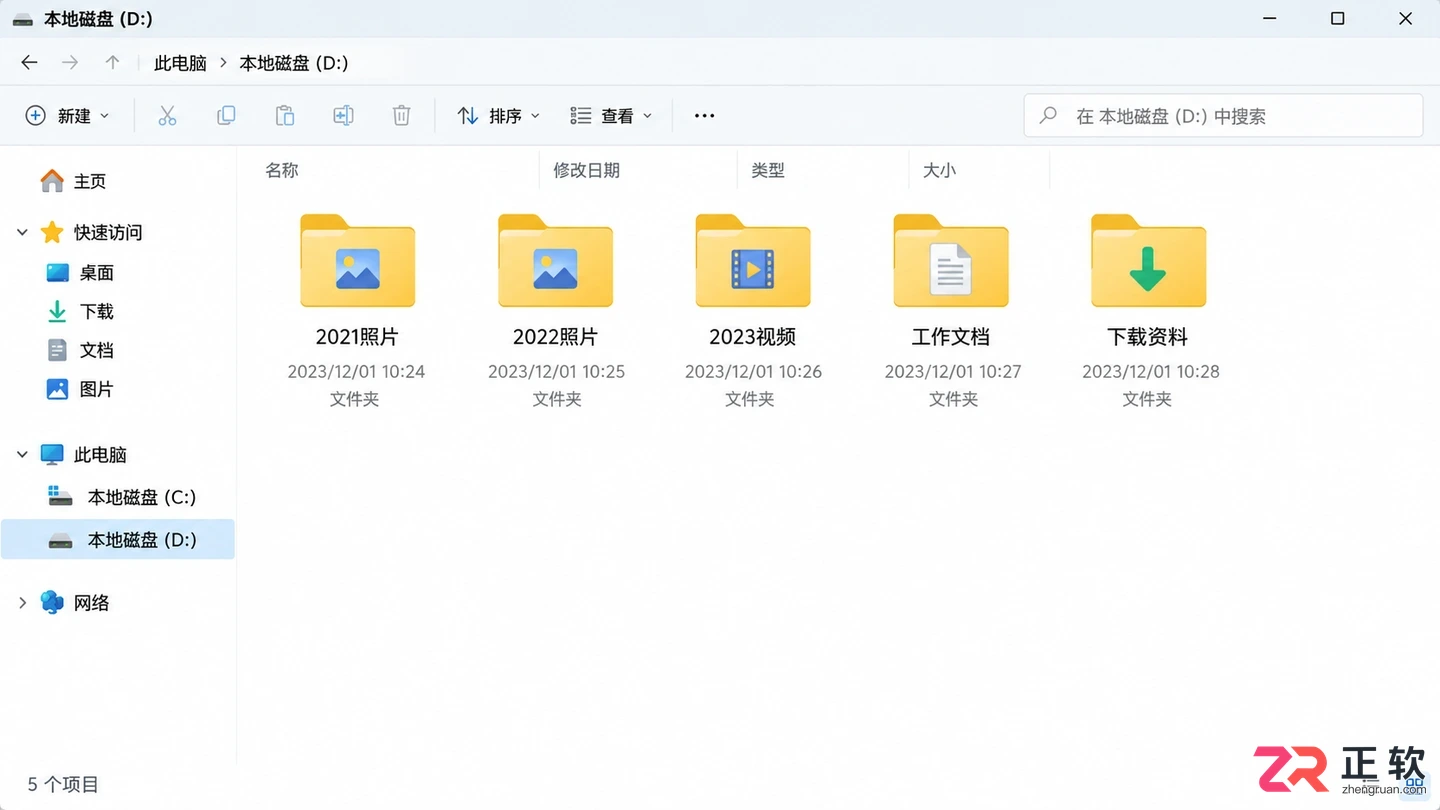Click the 2021照片 folder name label
This screenshot has height=810, width=1440.
(357, 337)
